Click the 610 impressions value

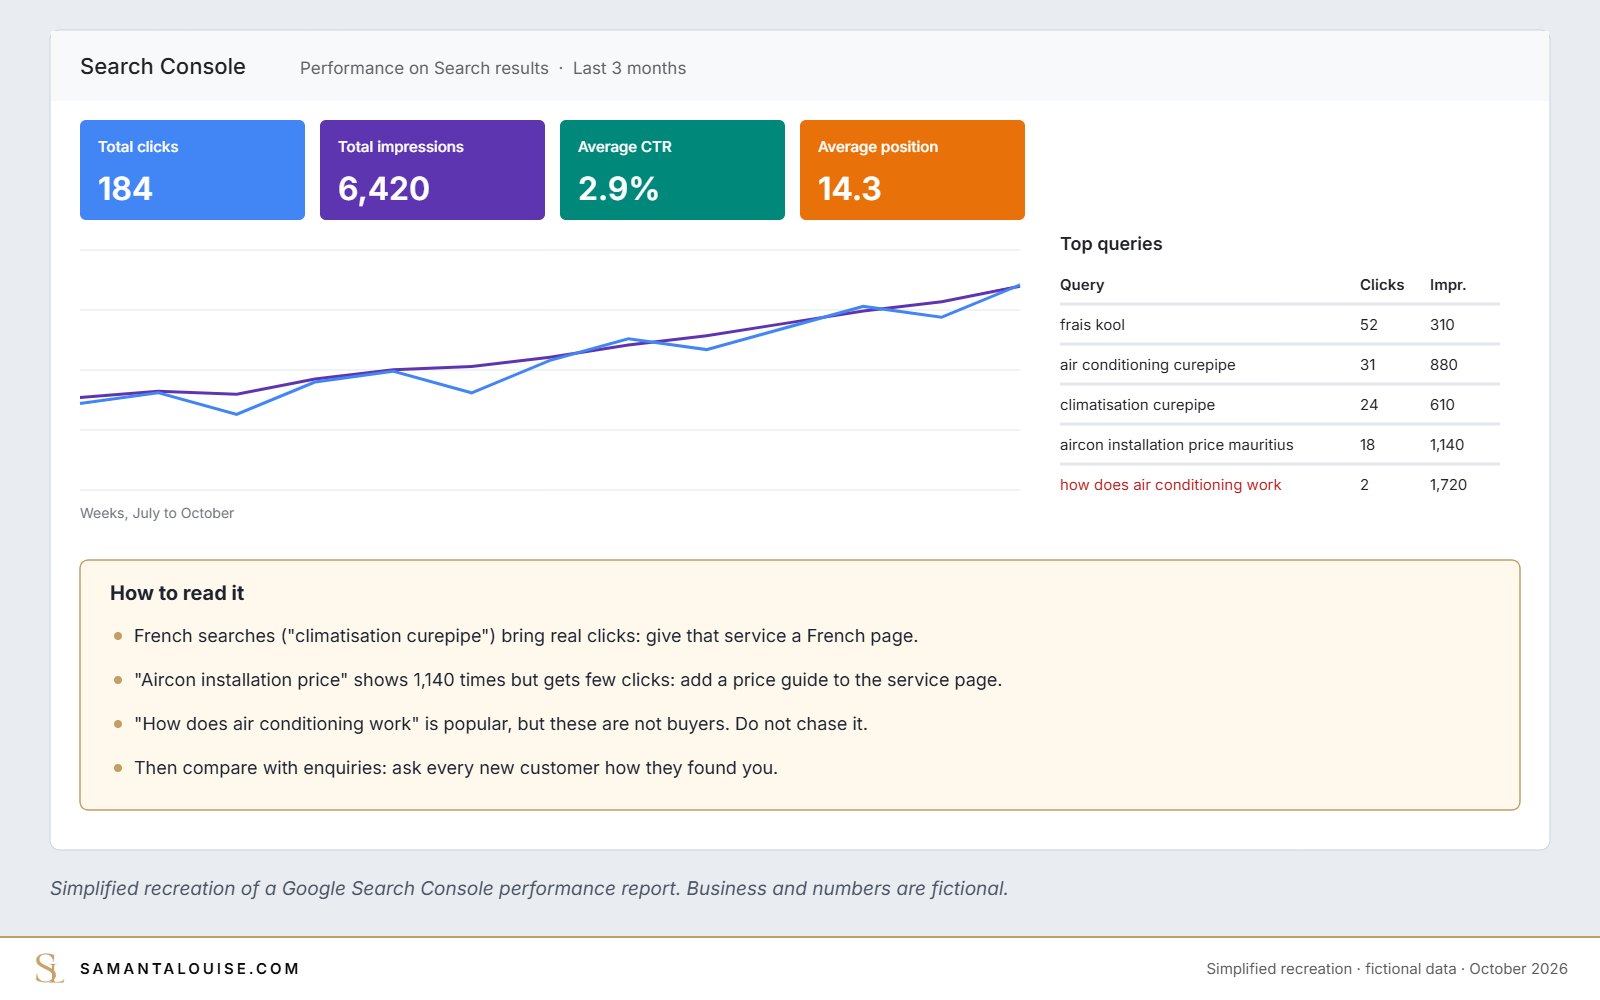coord(1442,405)
